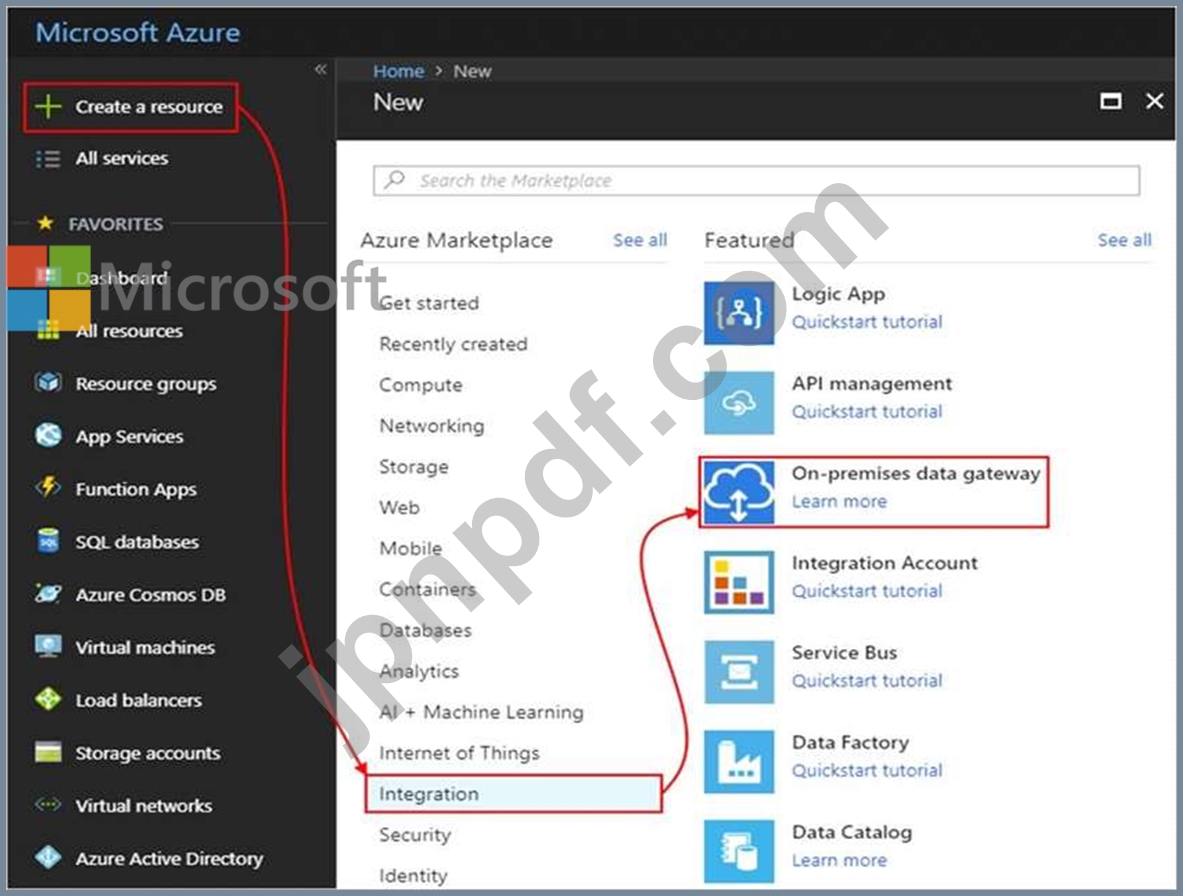Select the Function Apps lightning icon

coord(48,488)
